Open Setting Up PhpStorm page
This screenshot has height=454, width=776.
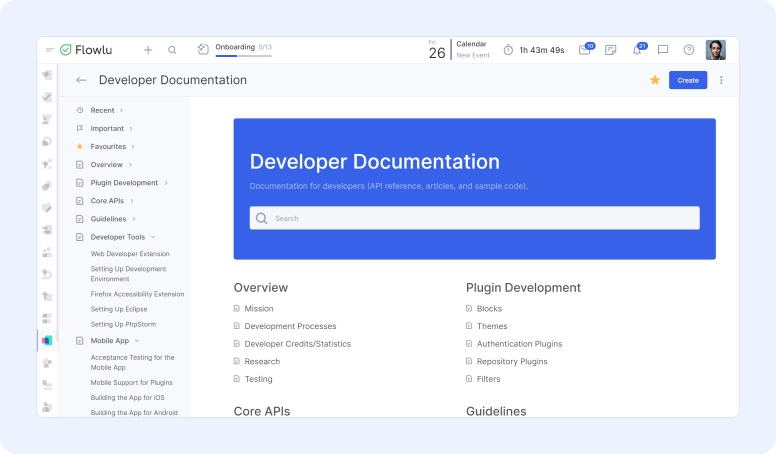click(123, 324)
